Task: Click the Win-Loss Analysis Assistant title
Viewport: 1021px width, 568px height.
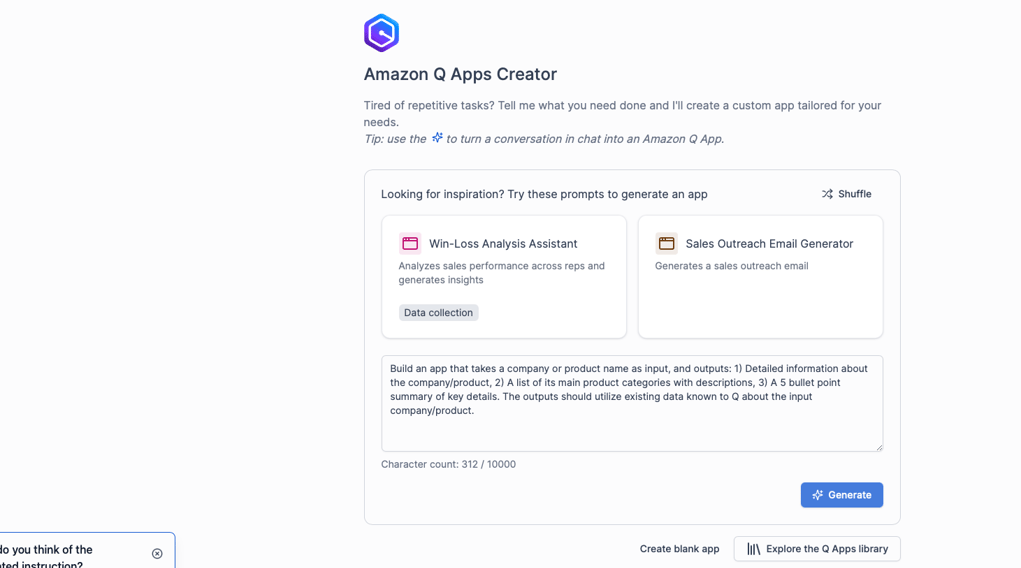Action: pyautogui.click(x=503, y=244)
